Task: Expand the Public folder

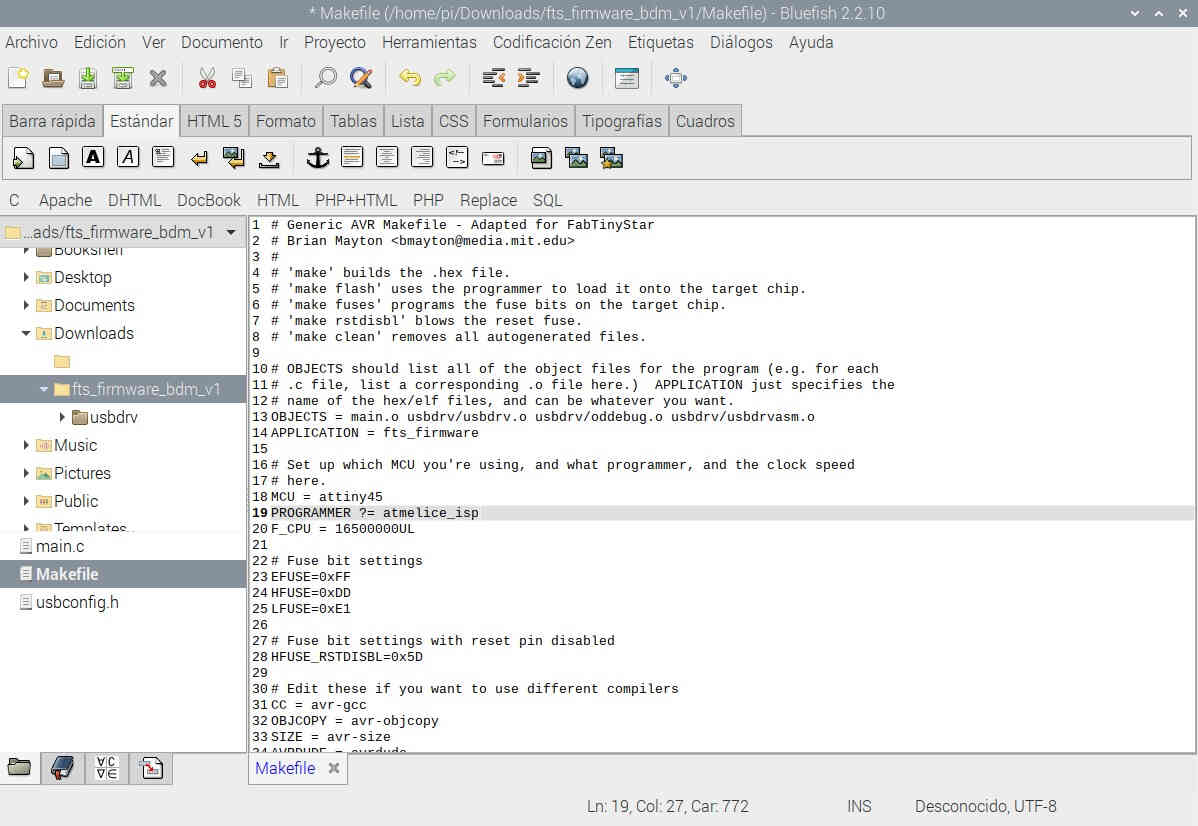Action: coord(26,501)
